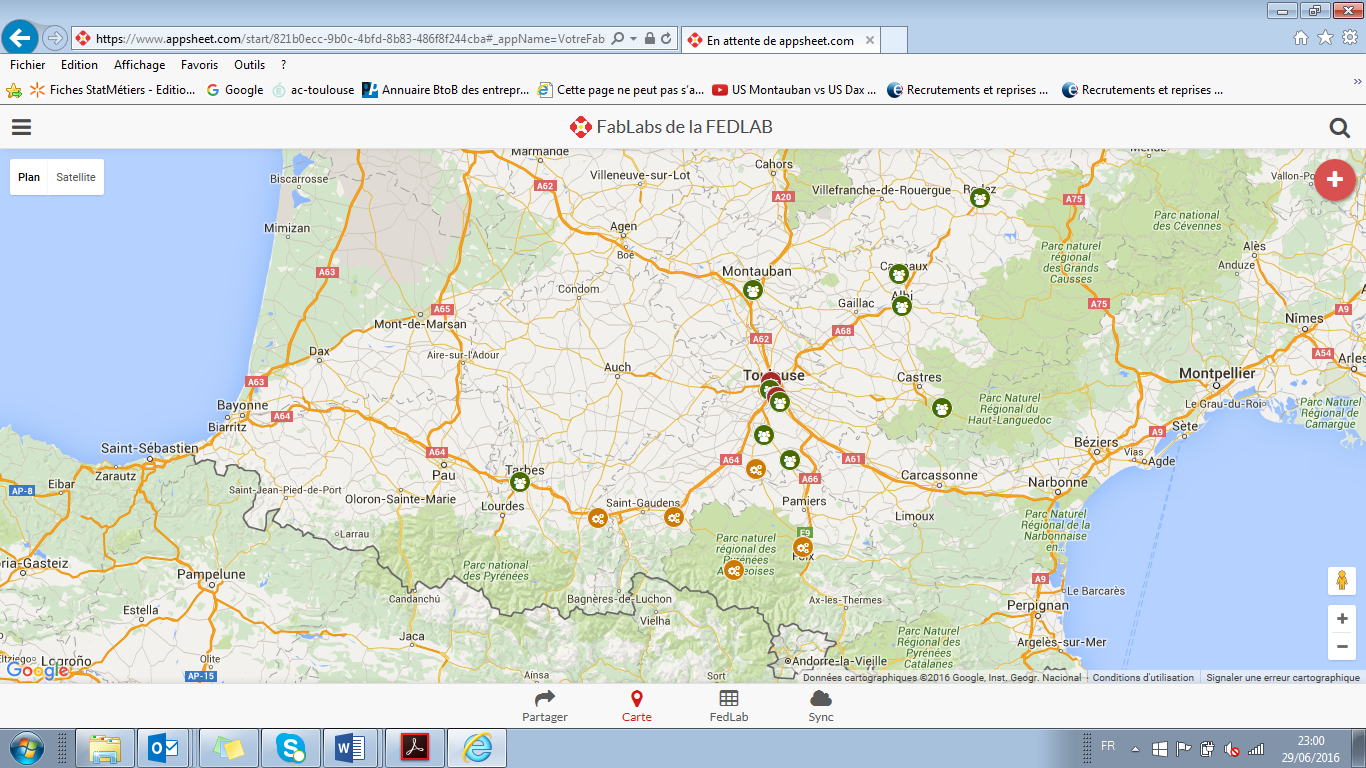This screenshot has width=1366, height=768.
Task: Click the red plus add button
Action: [x=1334, y=179]
